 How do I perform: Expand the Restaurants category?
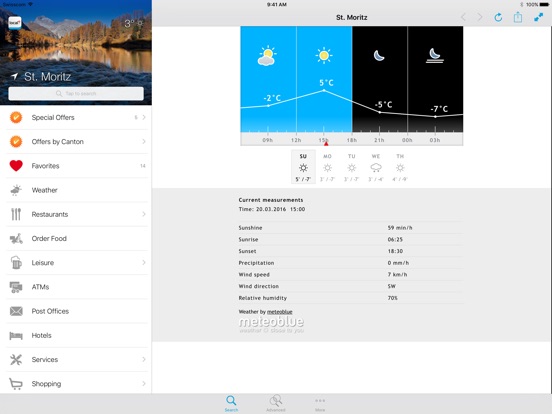click(x=76, y=214)
